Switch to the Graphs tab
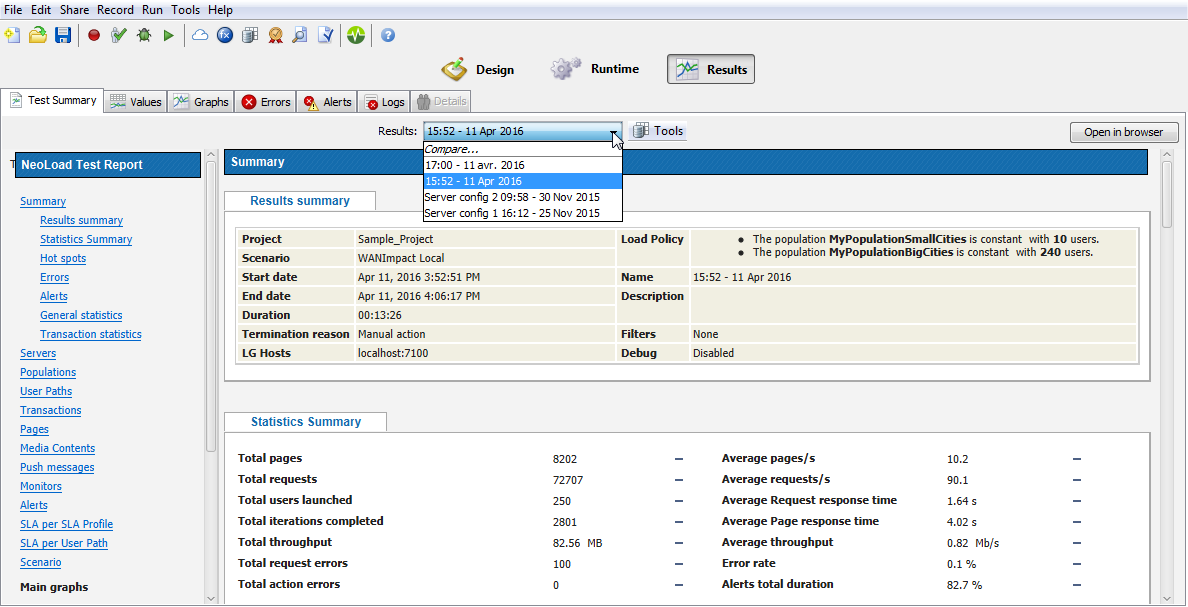The width and height of the screenshot is (1188, 607). coord(201,102)
